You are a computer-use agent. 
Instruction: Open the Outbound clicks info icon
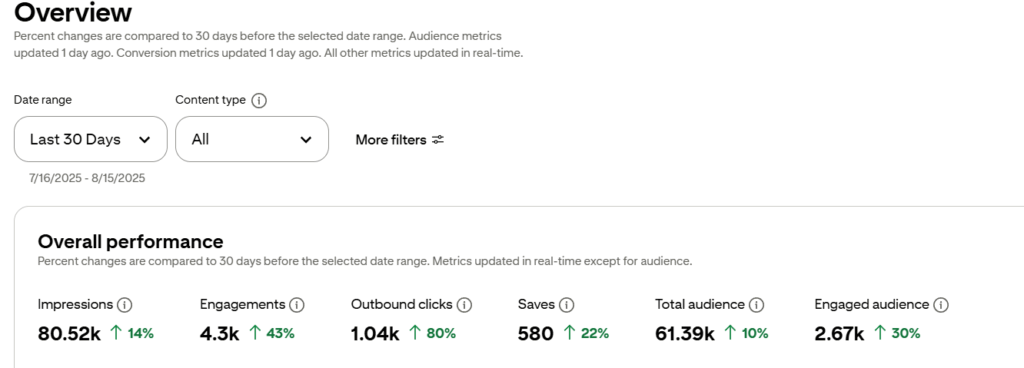click(464, 305)
